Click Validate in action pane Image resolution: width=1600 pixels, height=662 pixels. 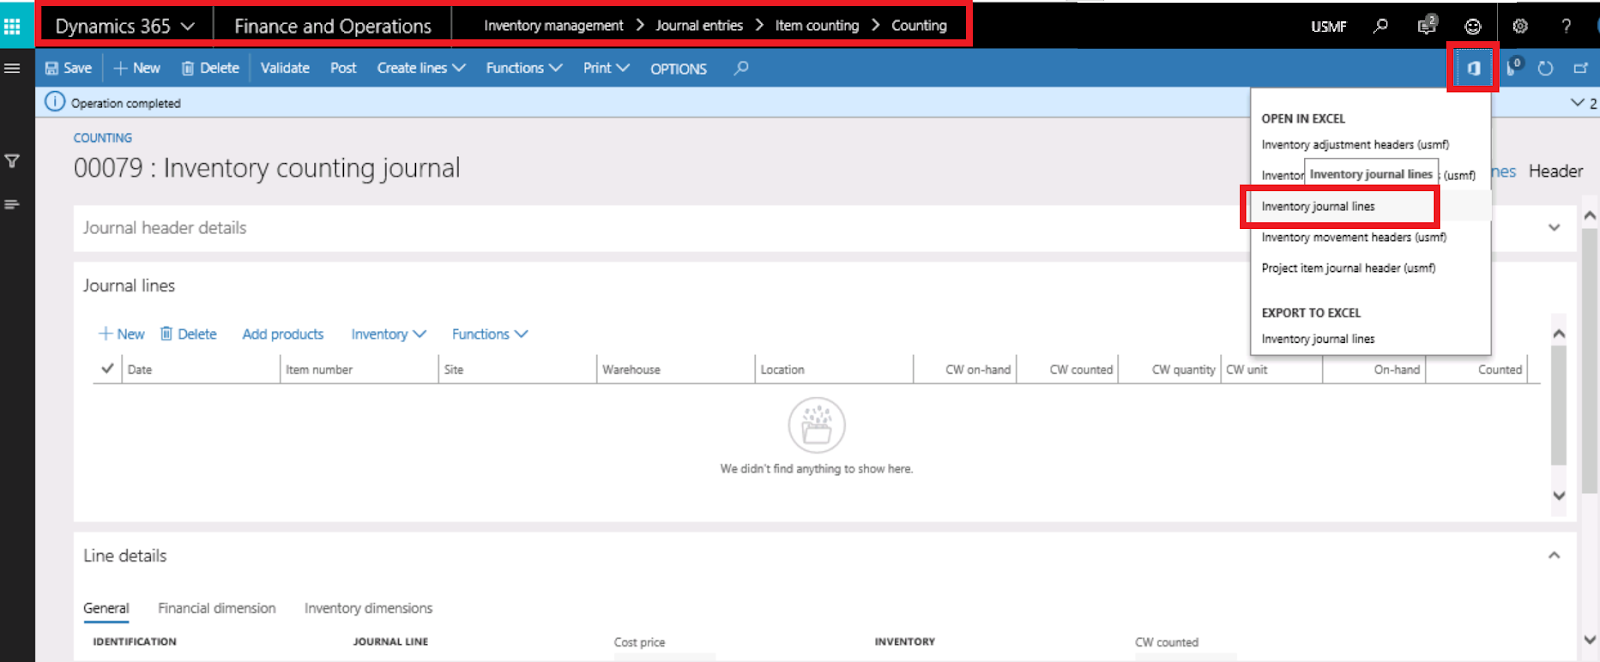coord(285,68)
